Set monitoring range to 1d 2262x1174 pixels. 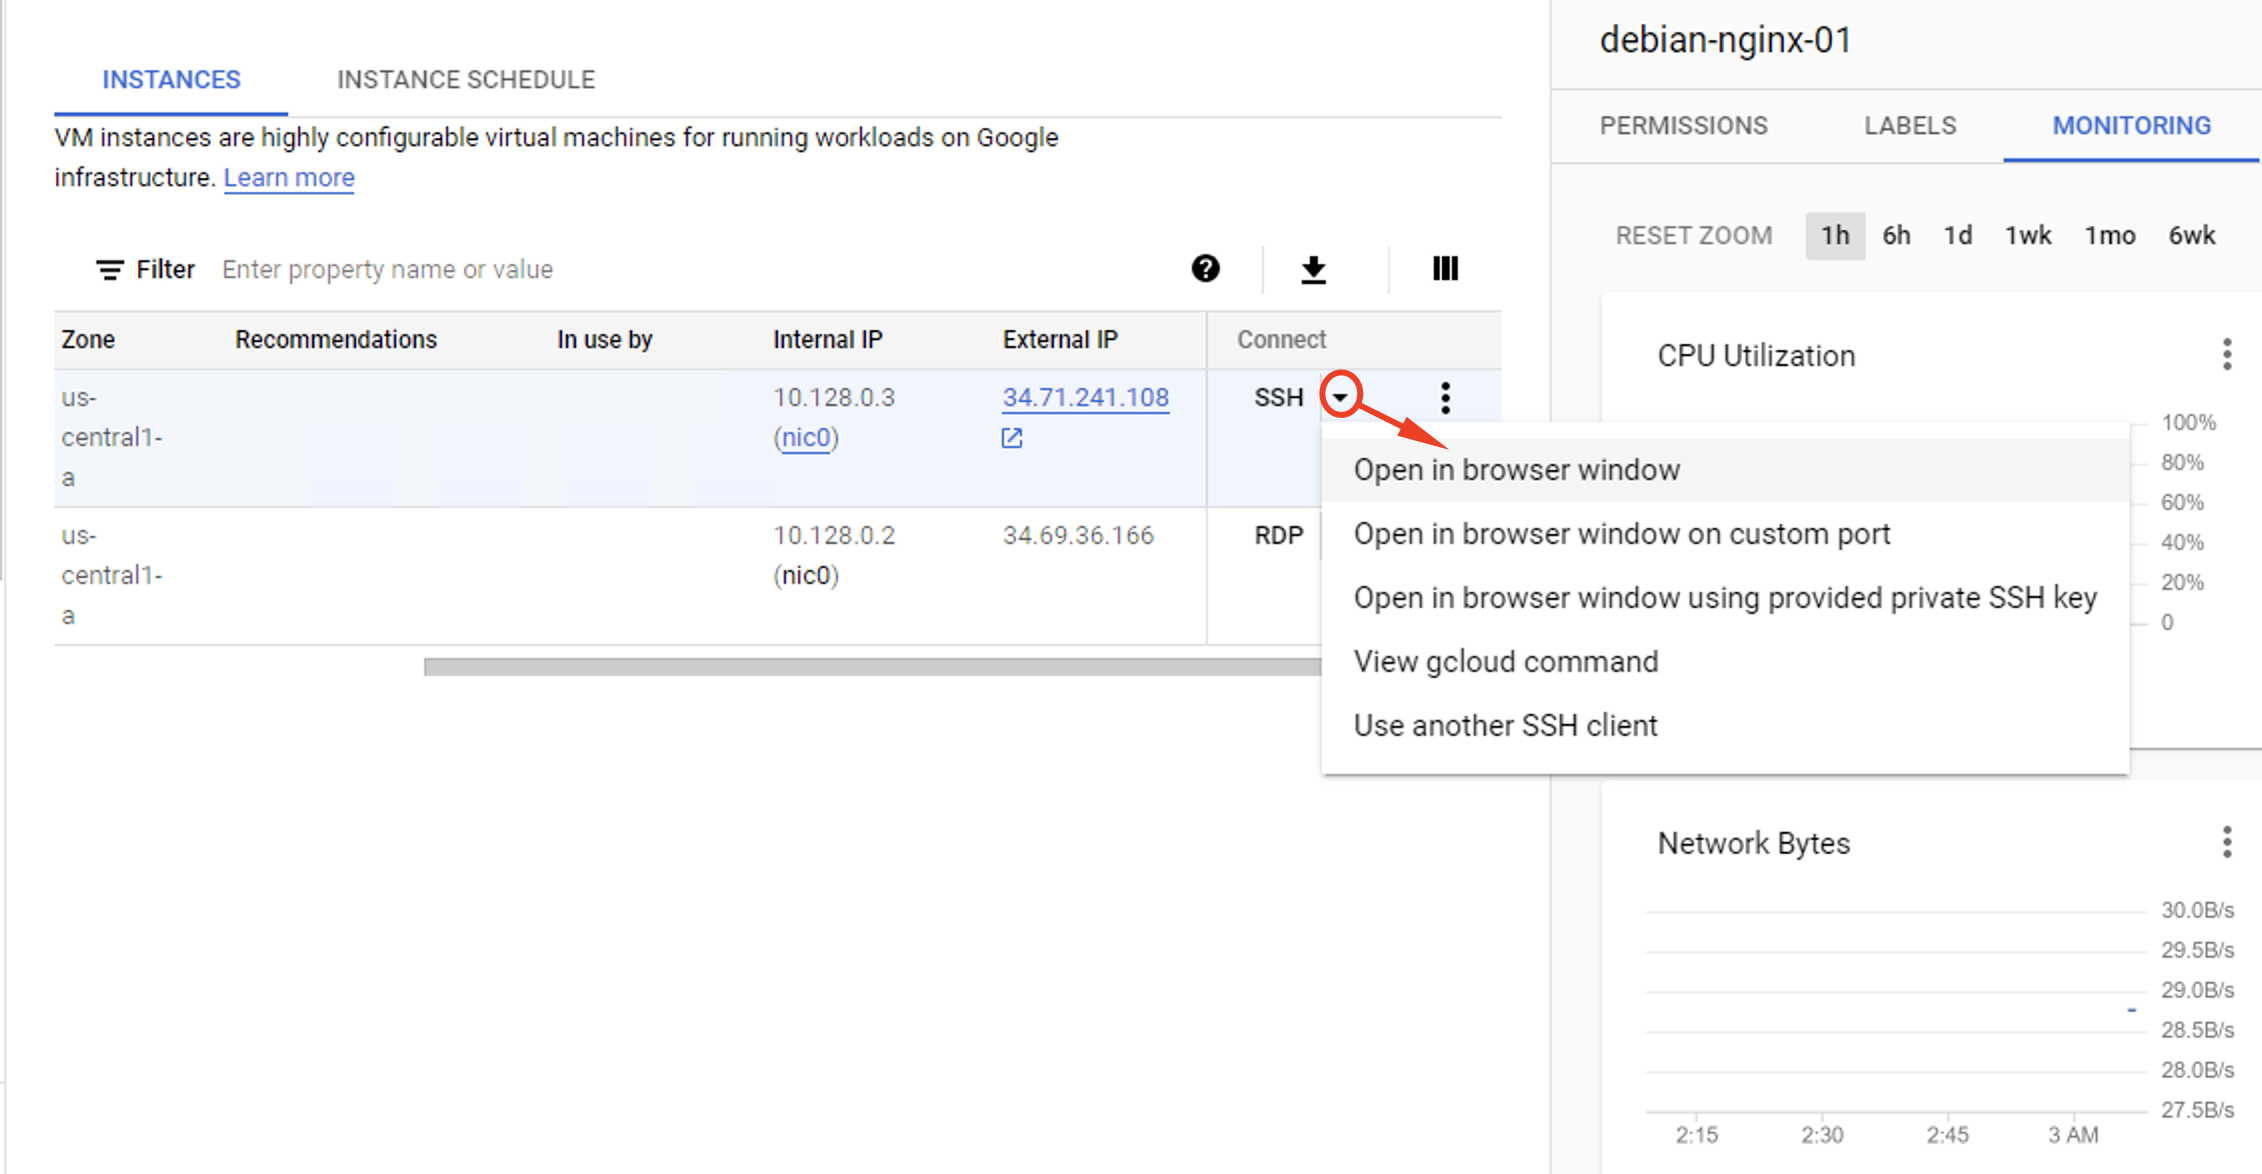pos(1958,236)
